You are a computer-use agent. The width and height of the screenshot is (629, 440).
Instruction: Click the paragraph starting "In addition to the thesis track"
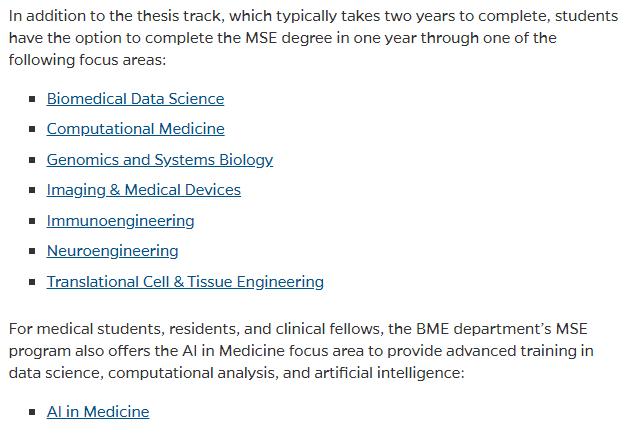click(x=313, y=38)
